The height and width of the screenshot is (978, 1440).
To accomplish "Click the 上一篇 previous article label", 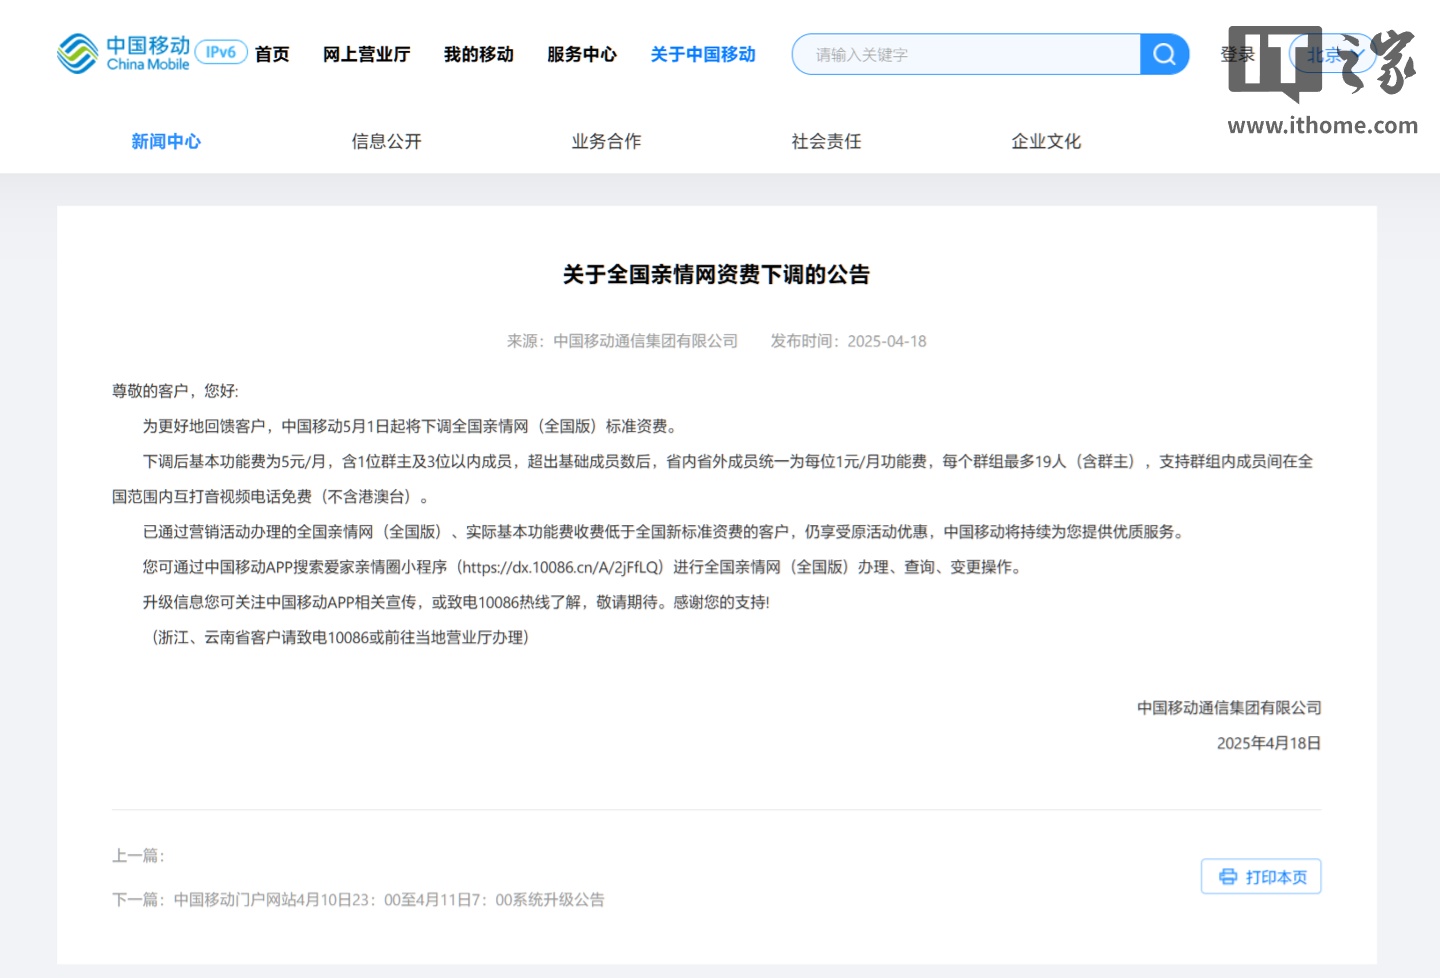I will click(138, 856).
